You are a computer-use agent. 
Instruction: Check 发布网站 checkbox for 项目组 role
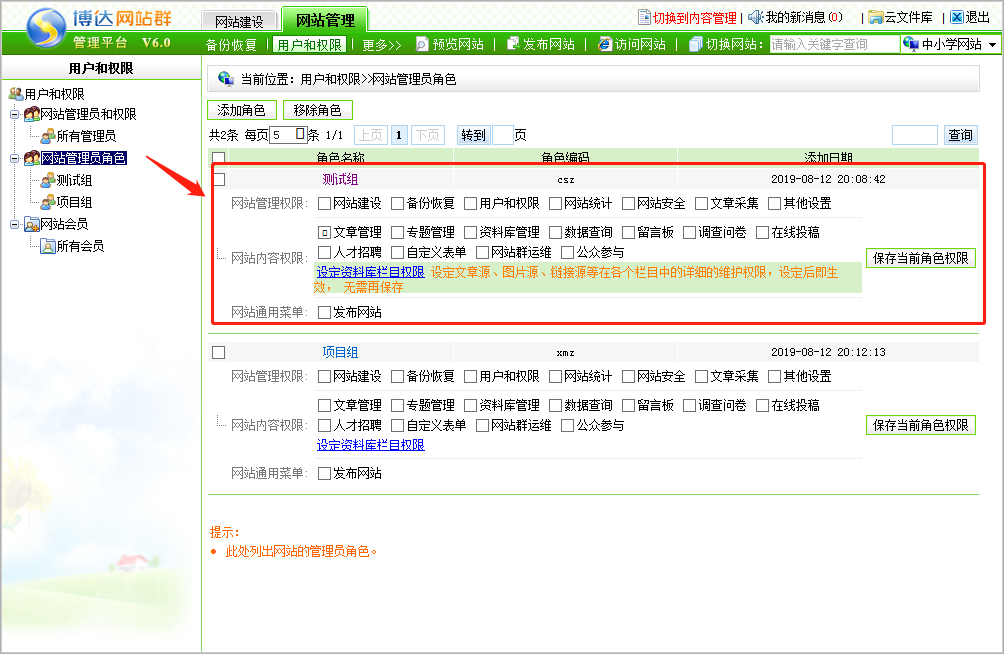point(324,474)
